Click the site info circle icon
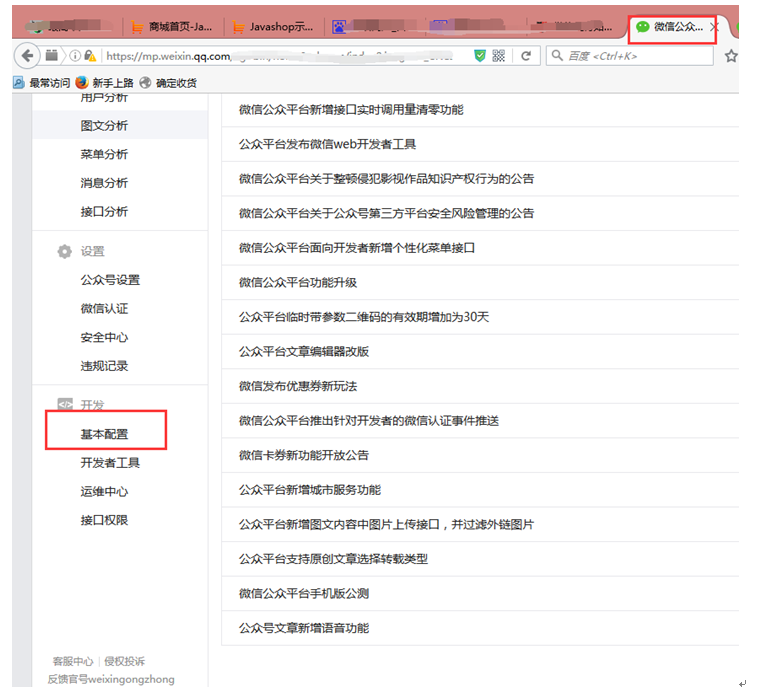The image size is (758, 695). coord(75,56)
